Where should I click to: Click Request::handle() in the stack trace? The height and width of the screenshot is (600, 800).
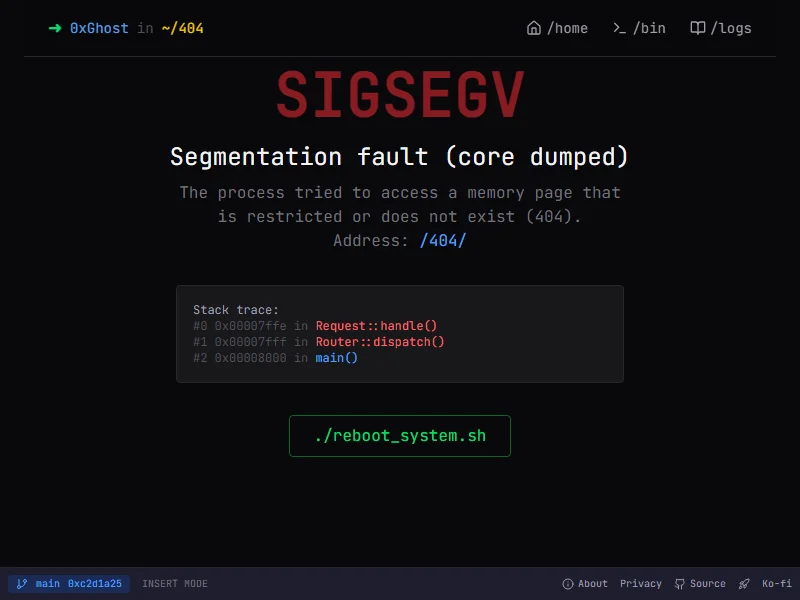377,326
